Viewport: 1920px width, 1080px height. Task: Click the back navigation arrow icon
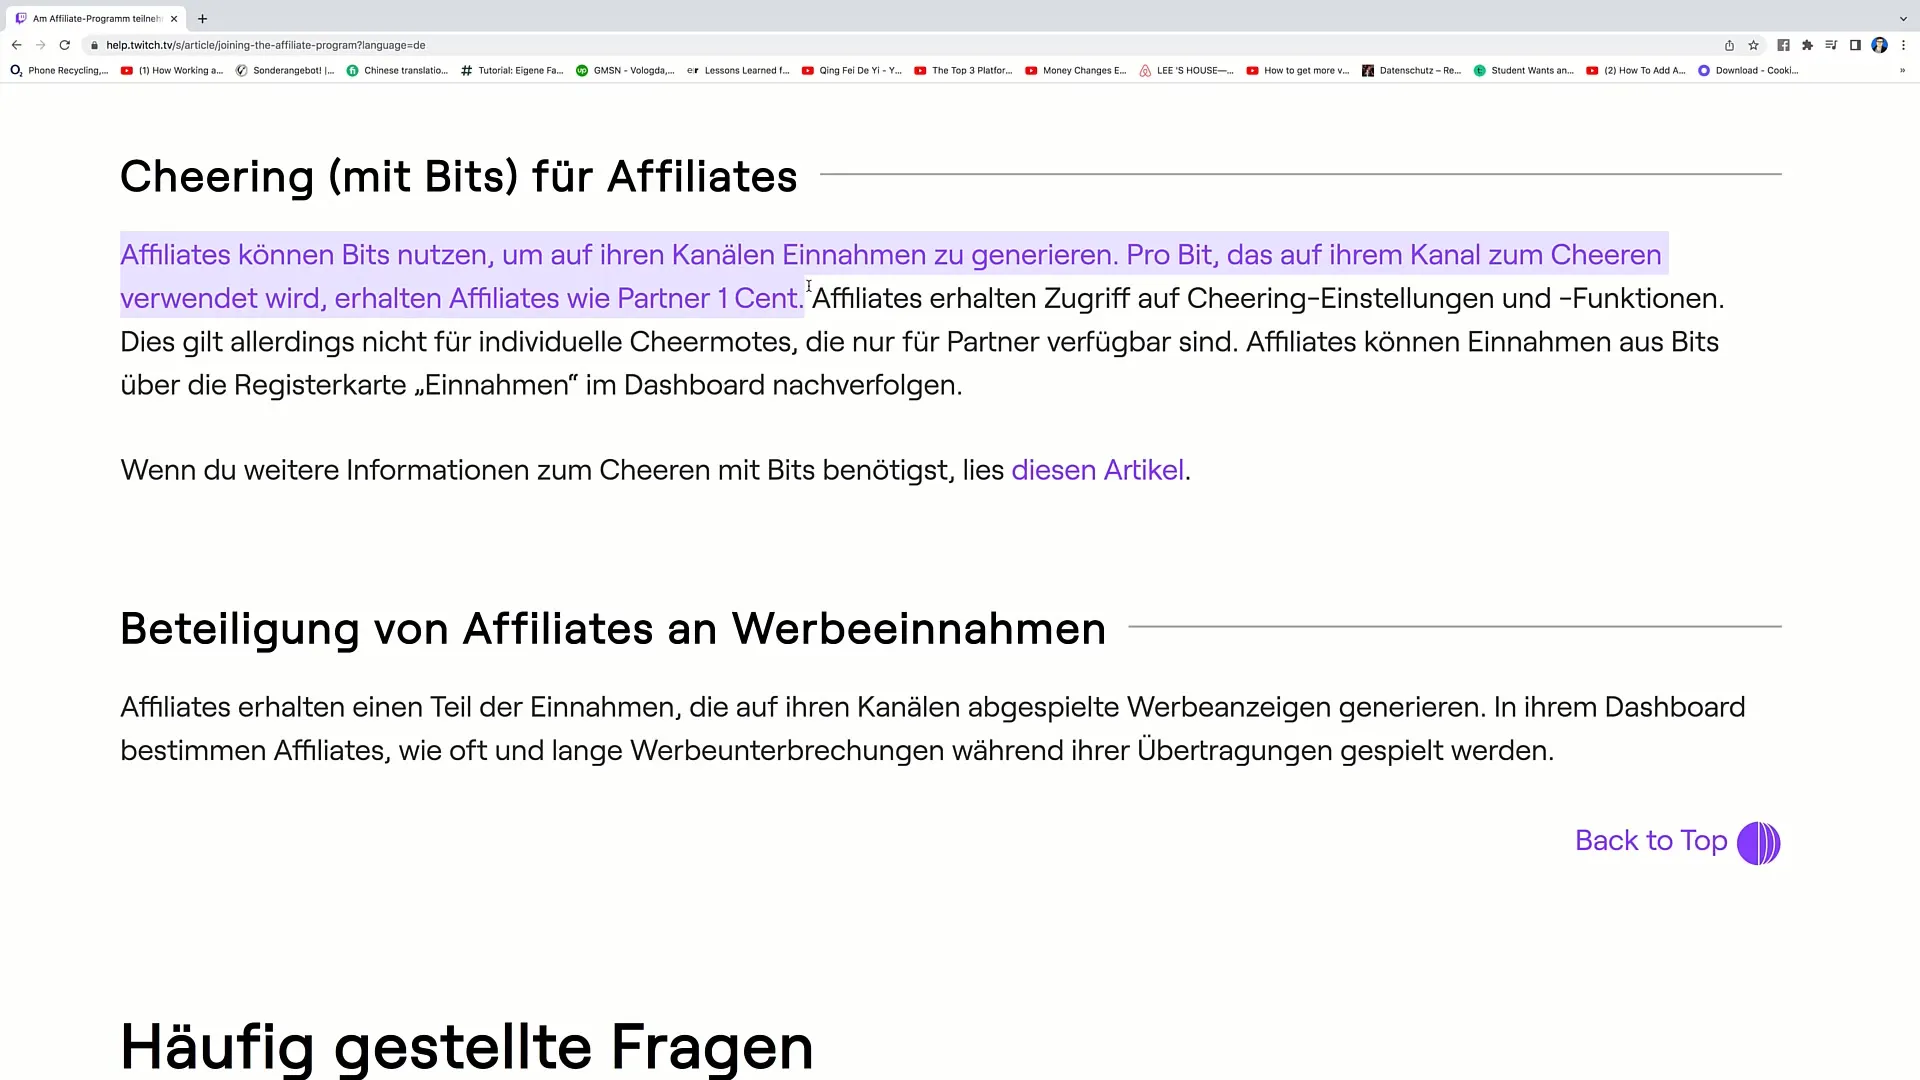(x=17, y=45)
